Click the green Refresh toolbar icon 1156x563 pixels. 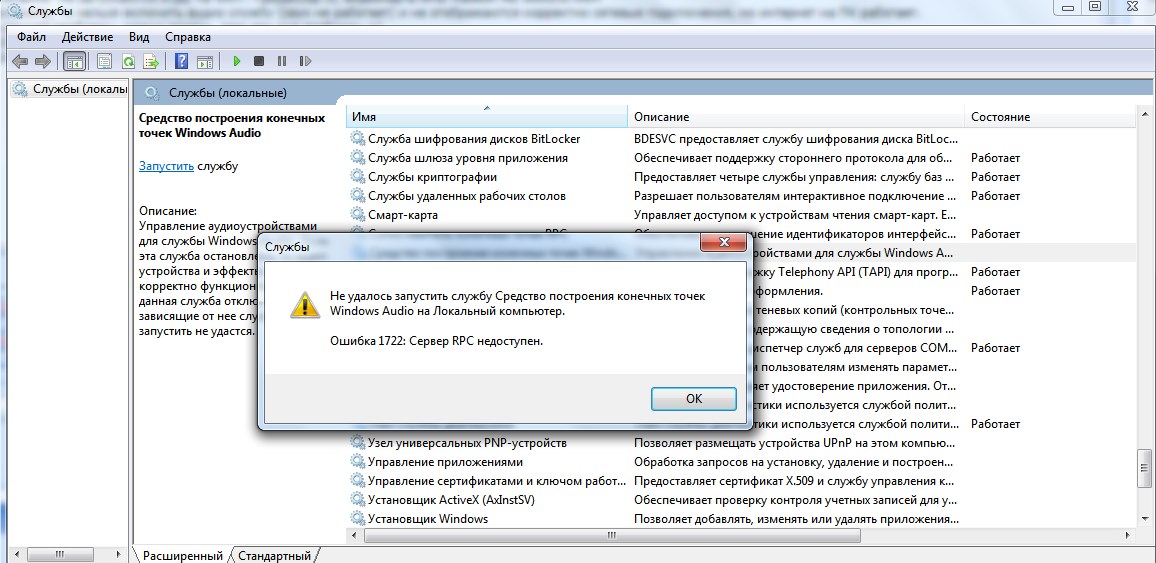[128, 61]
